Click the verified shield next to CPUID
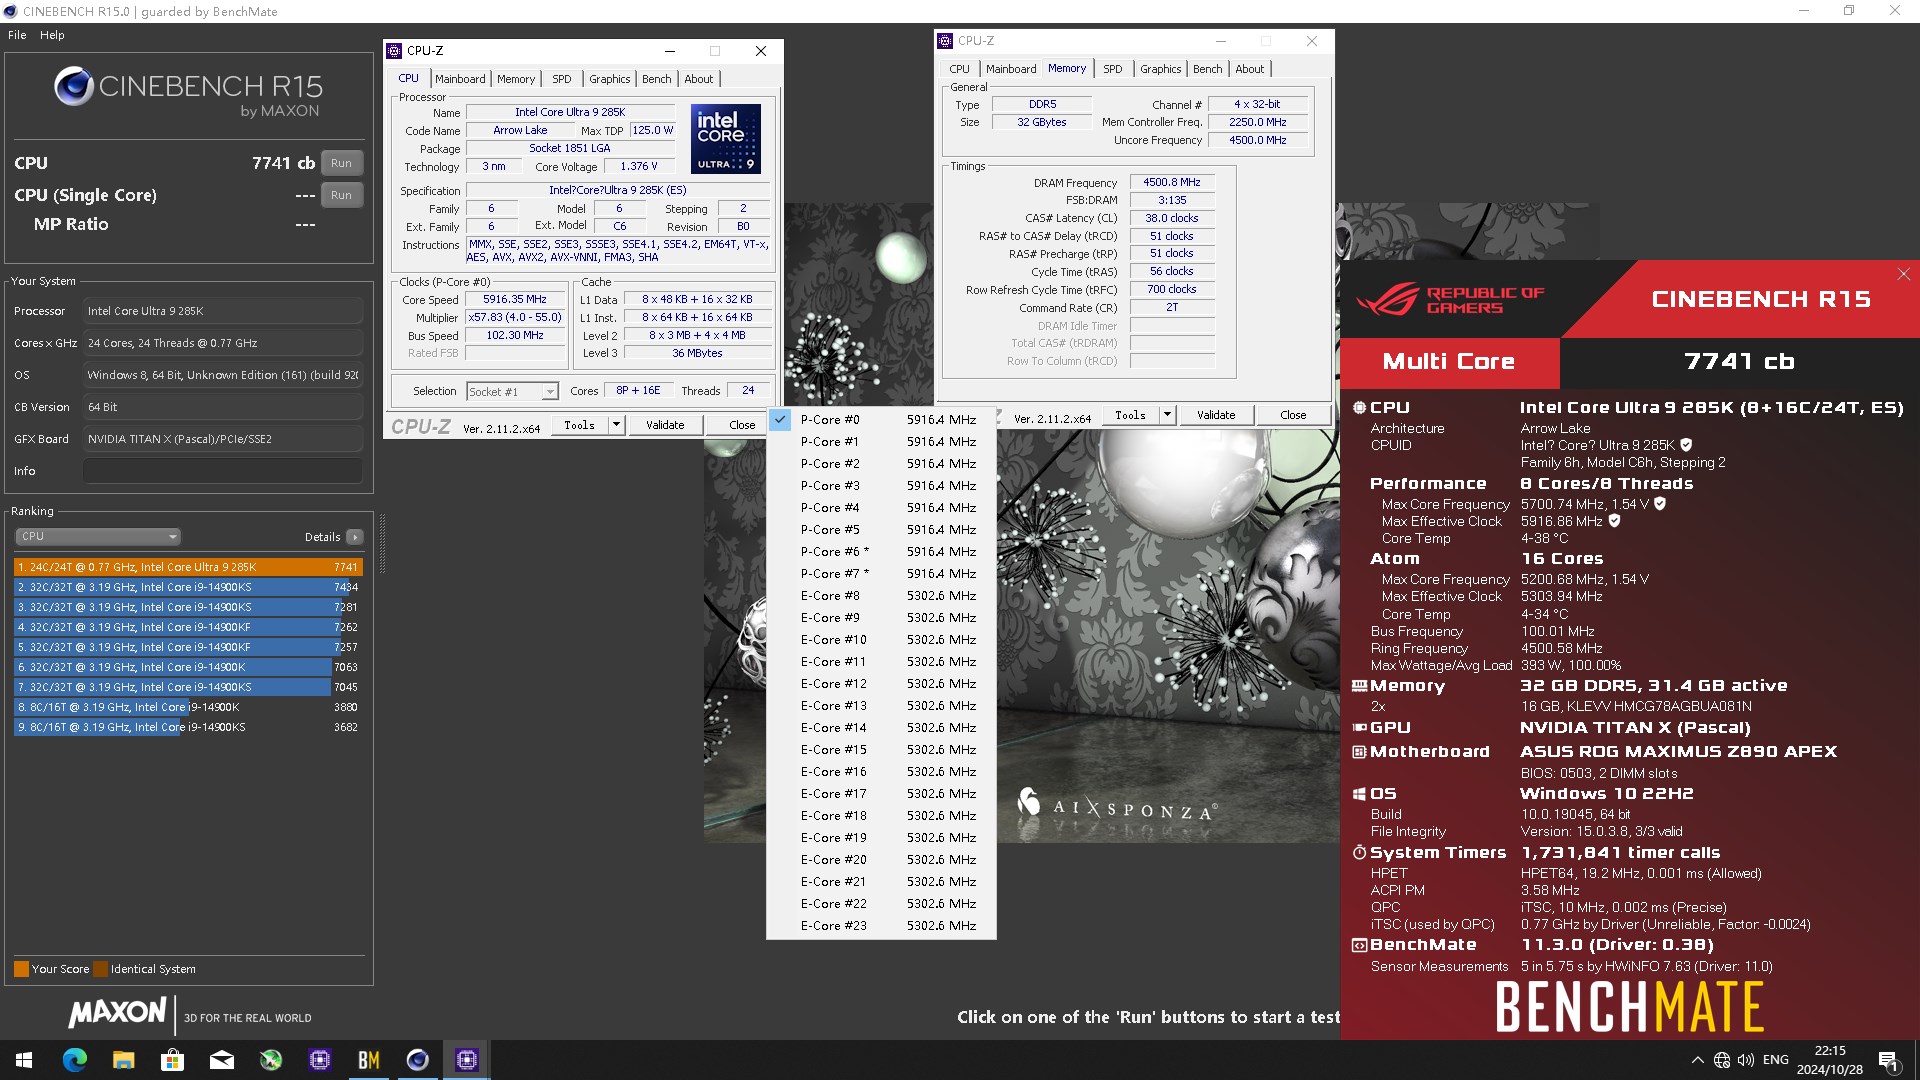 click(x=1686, y=445)
